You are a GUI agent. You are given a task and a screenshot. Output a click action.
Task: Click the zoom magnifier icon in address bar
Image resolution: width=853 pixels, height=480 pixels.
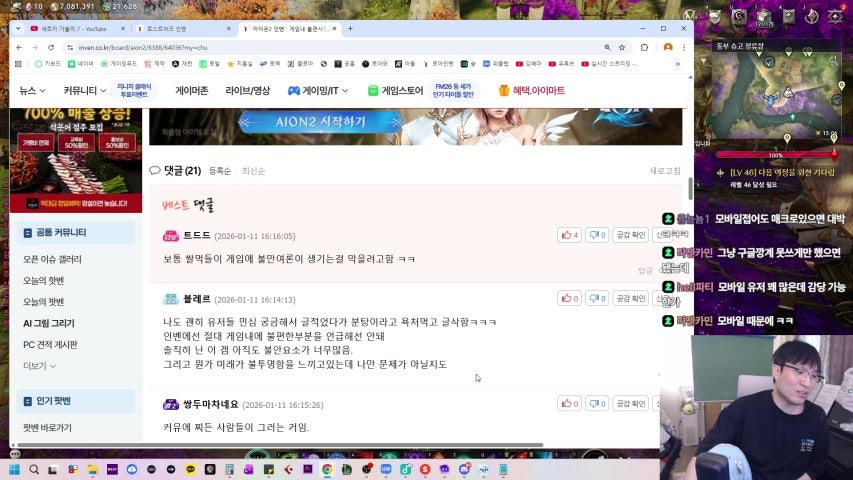(607, 48)
